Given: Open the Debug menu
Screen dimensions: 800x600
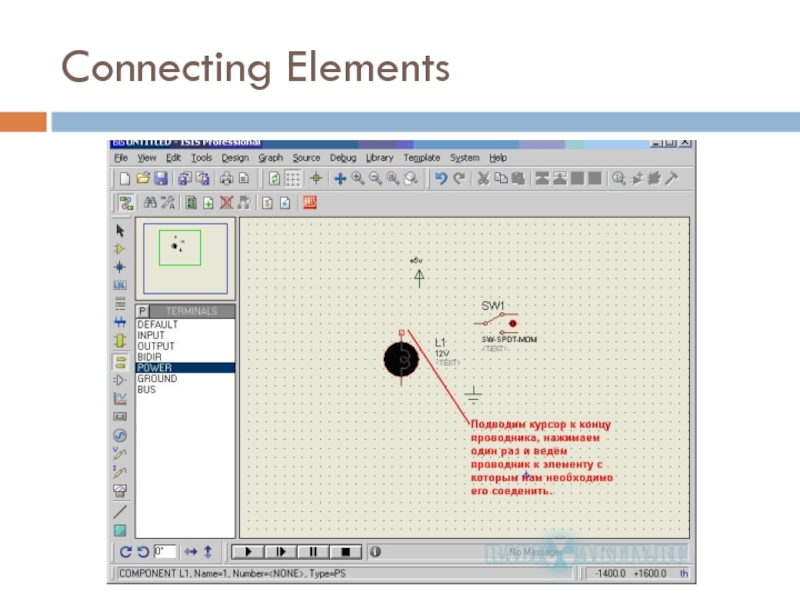Looking at the screenshot, I should tap(343, 158).
